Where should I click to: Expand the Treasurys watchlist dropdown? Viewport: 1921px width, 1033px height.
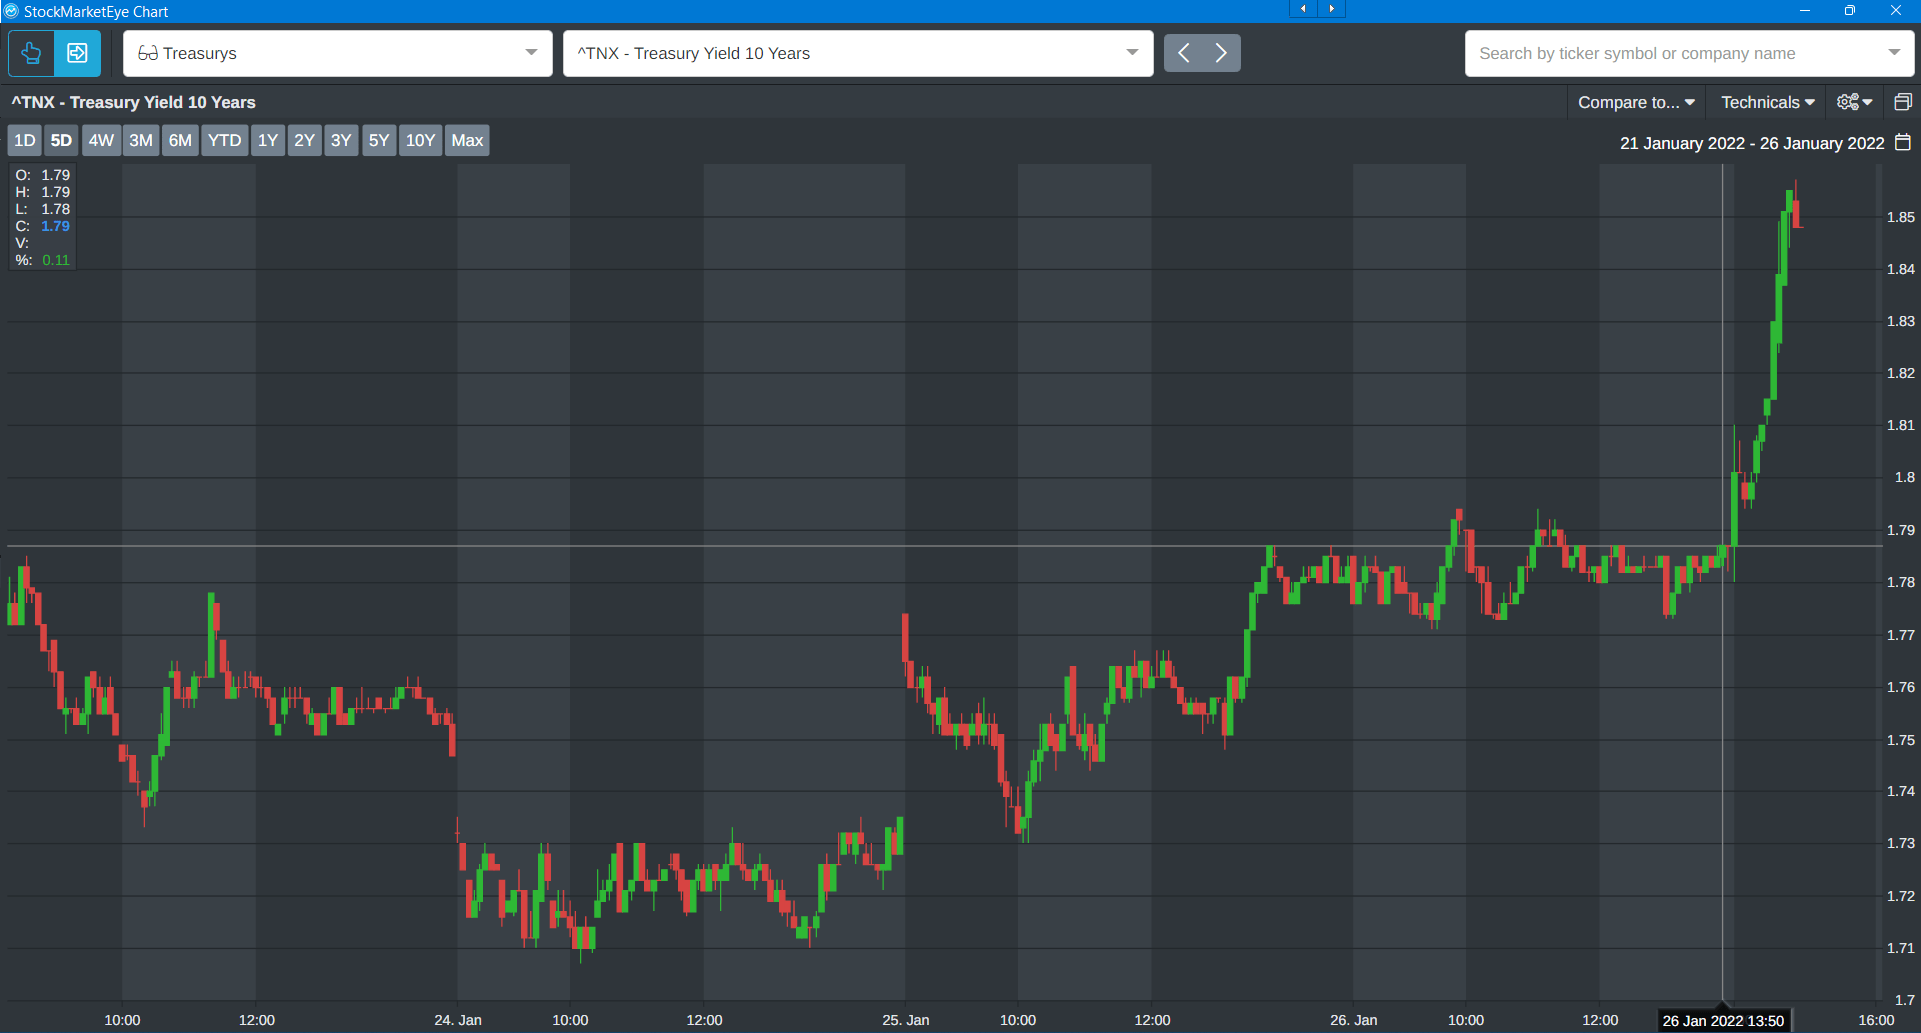tap(338, 53)
